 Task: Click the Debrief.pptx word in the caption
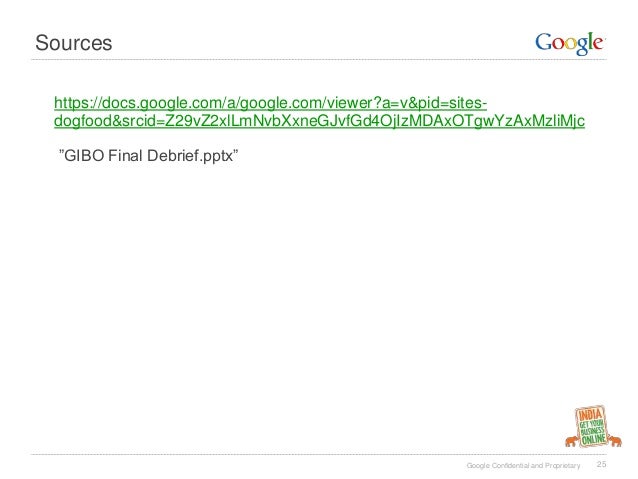click(190, 156)
